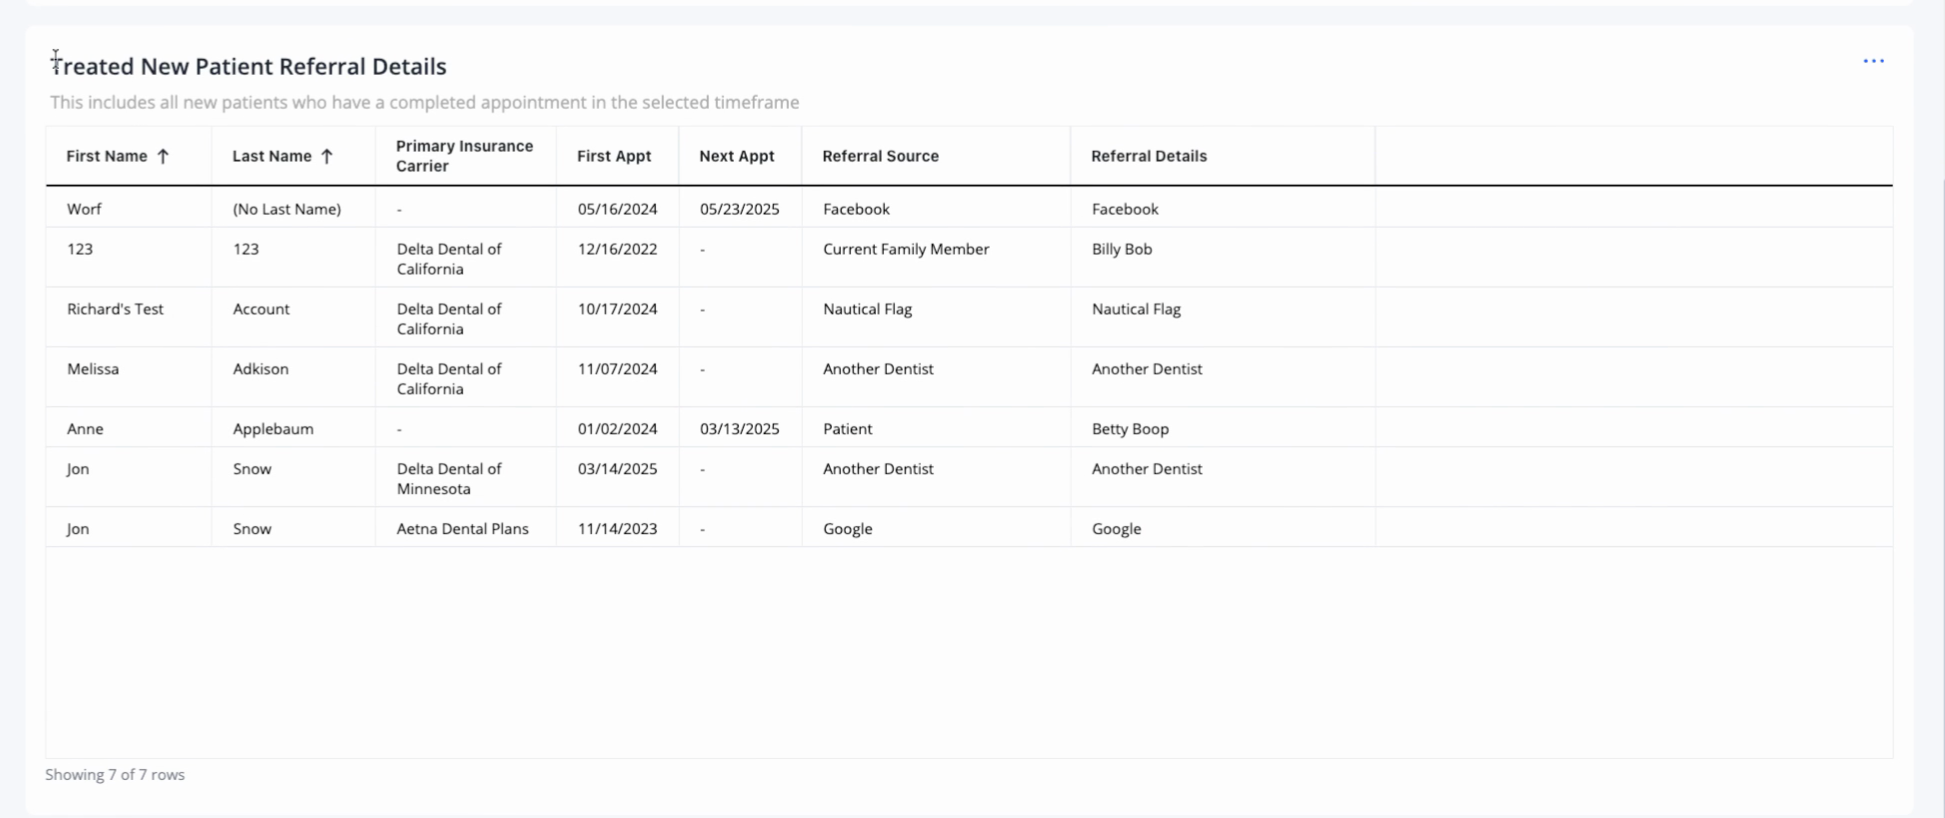Click the Current Family Member referral source

click(906, 249)
